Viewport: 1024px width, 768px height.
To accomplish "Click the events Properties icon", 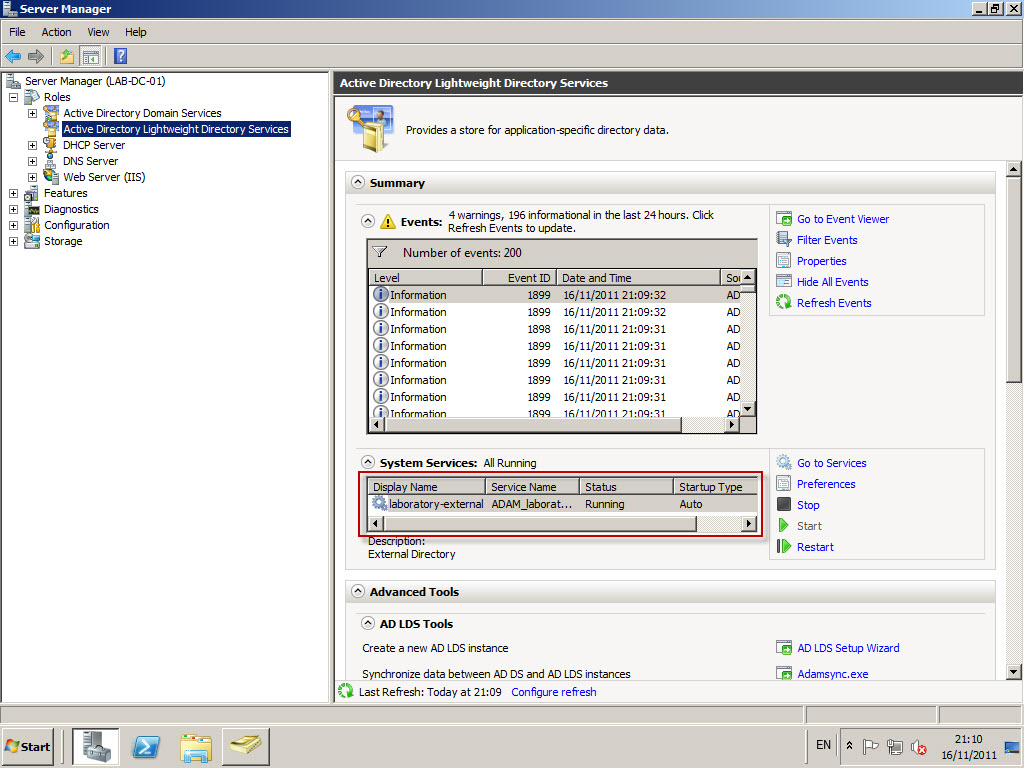I will 784,261.
